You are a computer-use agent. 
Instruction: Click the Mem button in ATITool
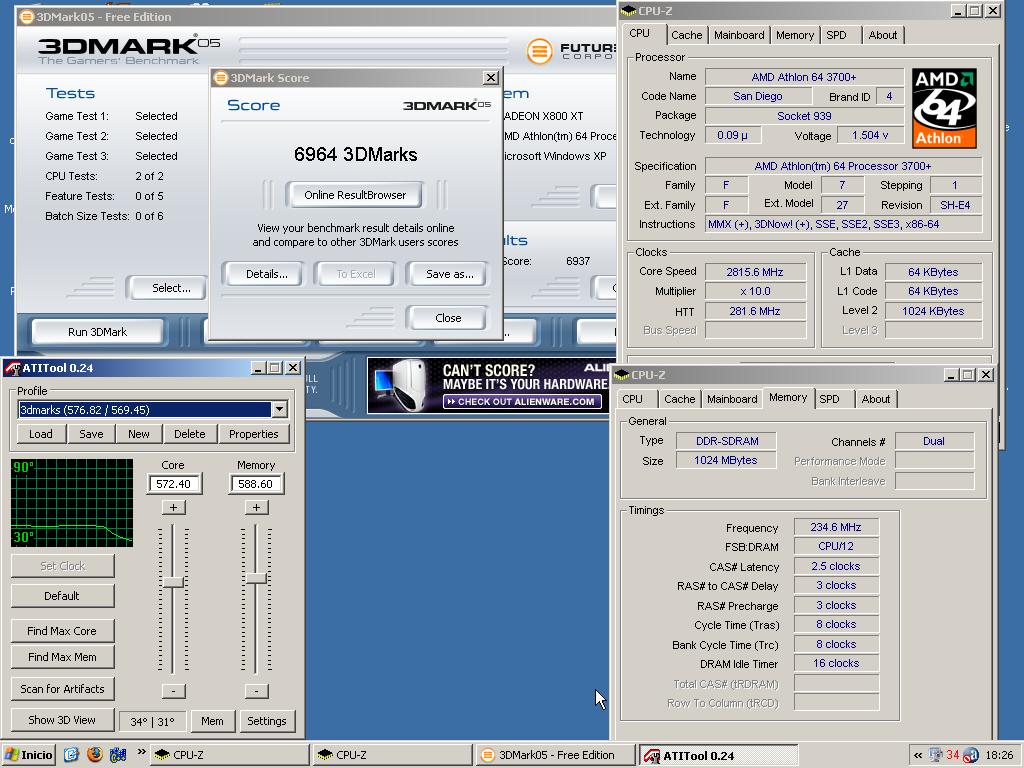(212, 721)
